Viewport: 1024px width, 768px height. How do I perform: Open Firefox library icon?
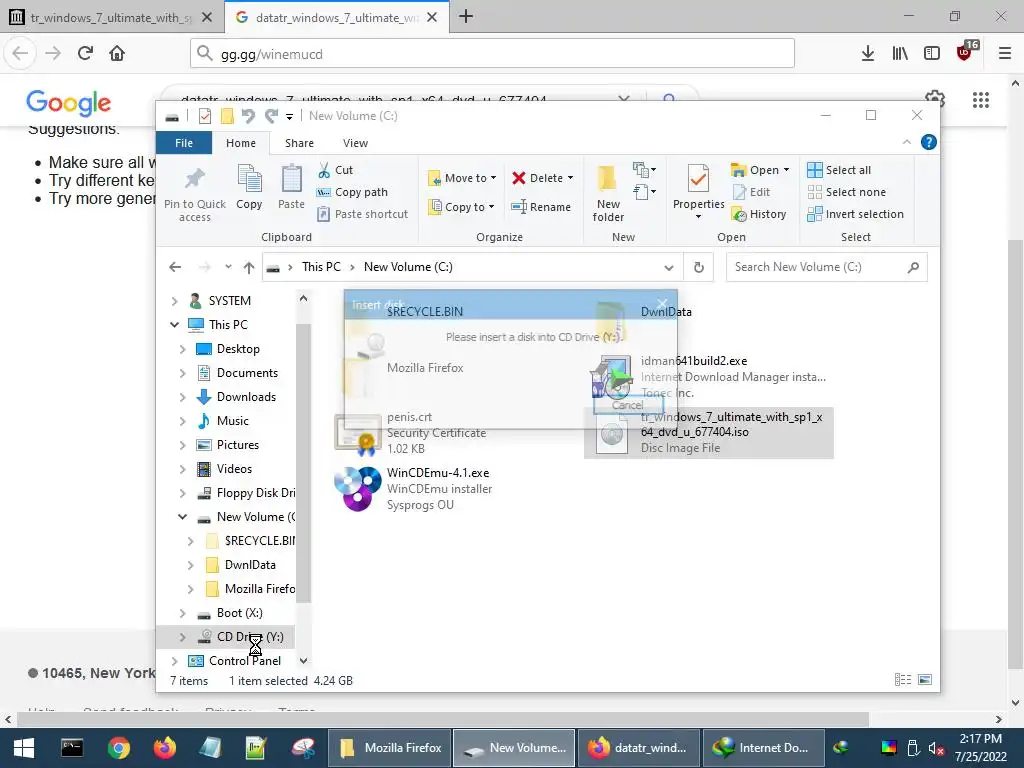point(900,53)
